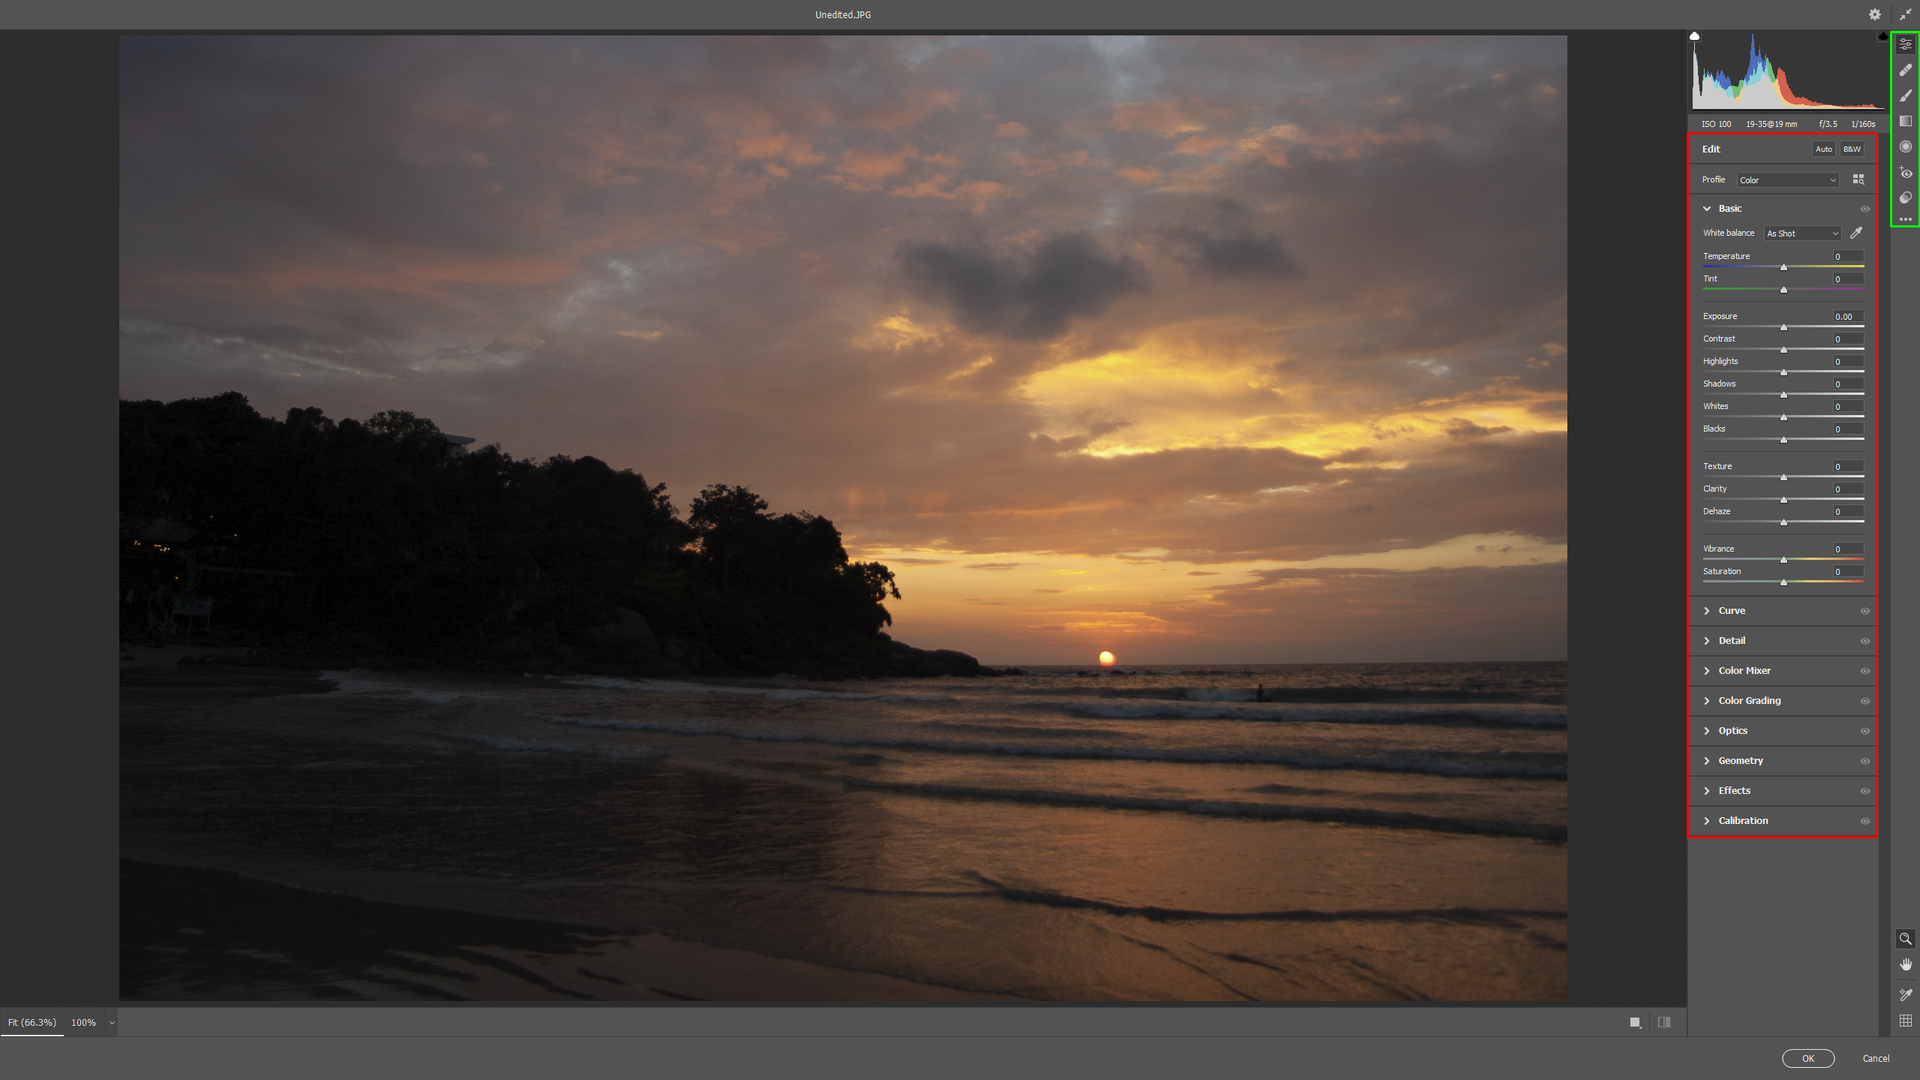
Task: Toggle visibility of Color Mixer edits
Action: (x=1864, y=671)
